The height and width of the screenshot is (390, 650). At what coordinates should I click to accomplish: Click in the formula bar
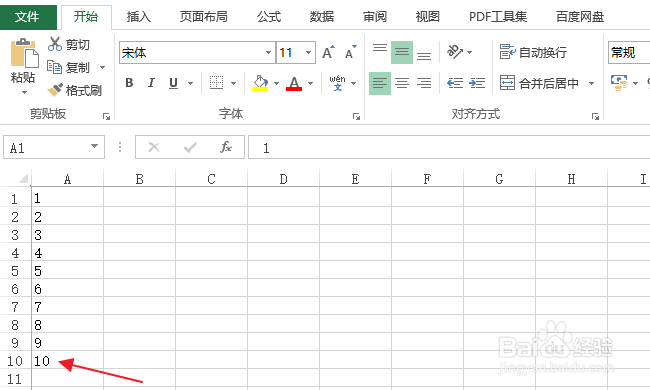(x=449, y=147)
